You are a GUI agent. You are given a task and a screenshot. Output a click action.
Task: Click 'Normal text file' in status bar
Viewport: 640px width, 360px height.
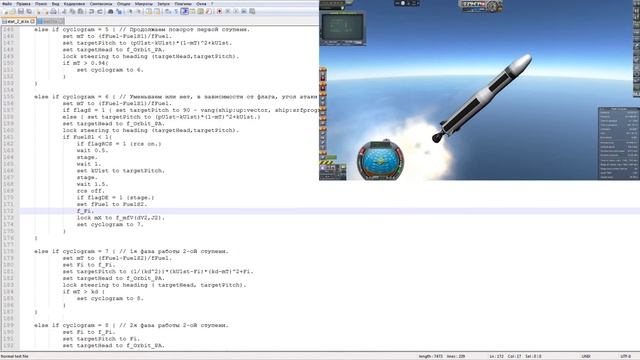[x=15, y=356]
